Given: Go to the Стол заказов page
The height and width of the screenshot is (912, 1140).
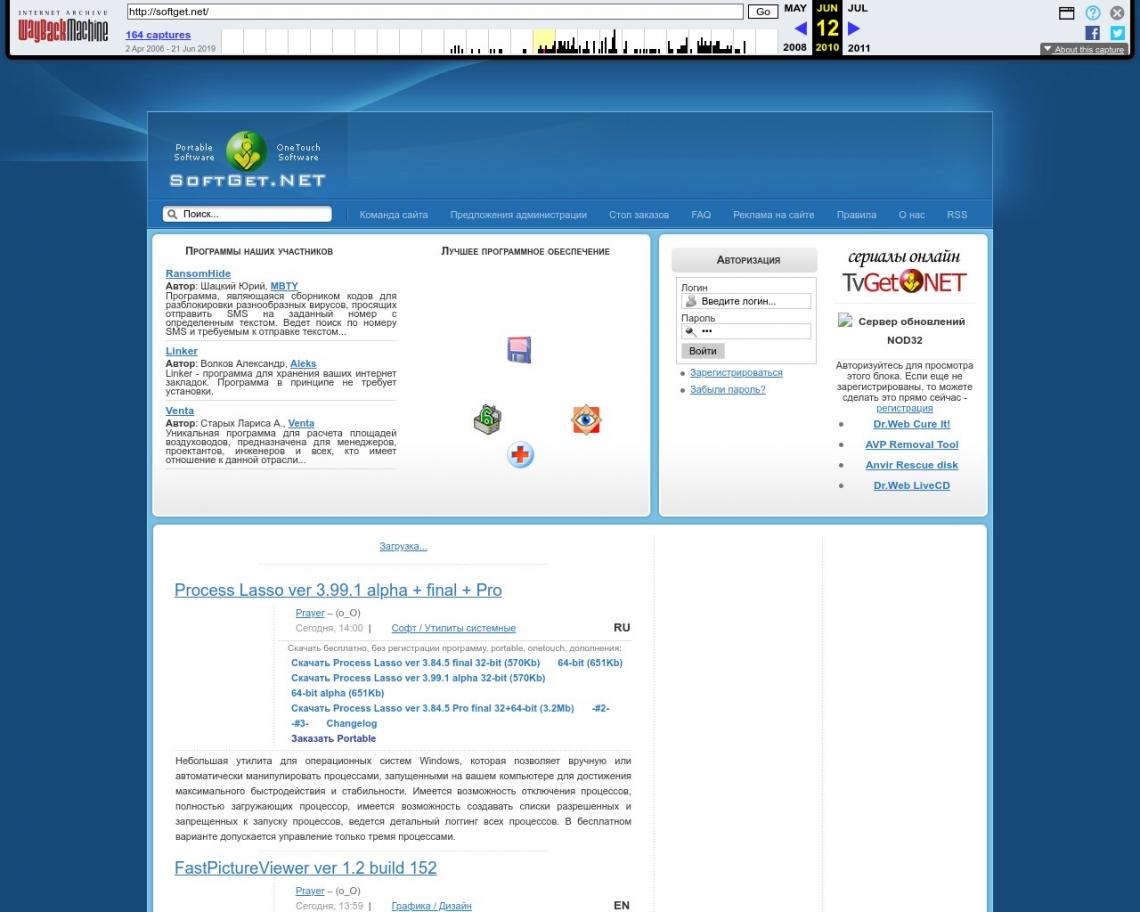Looking at the screenshot, I should 639,215.
